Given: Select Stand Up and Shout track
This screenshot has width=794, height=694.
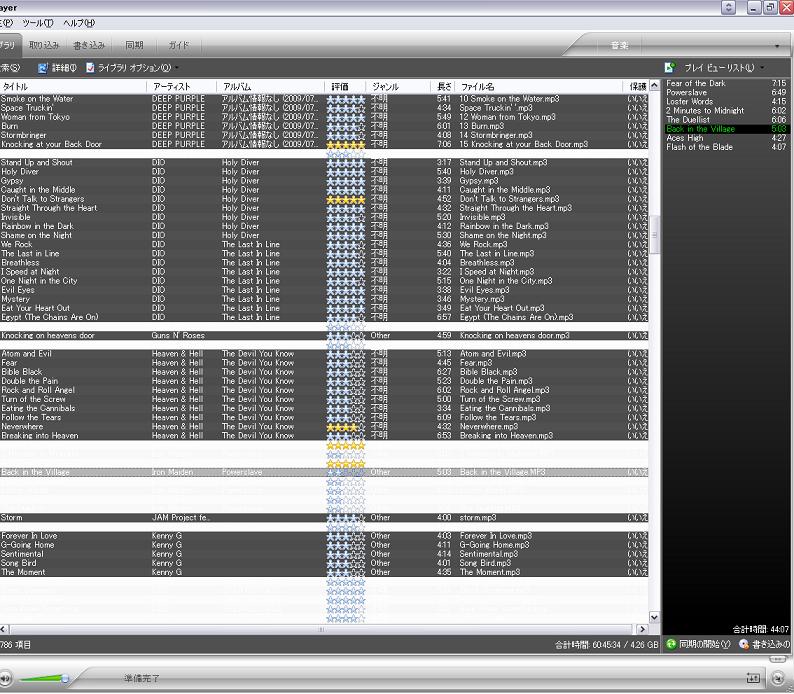Looking at the screenshot, I should pyautogui.click(x=36, y=162).
